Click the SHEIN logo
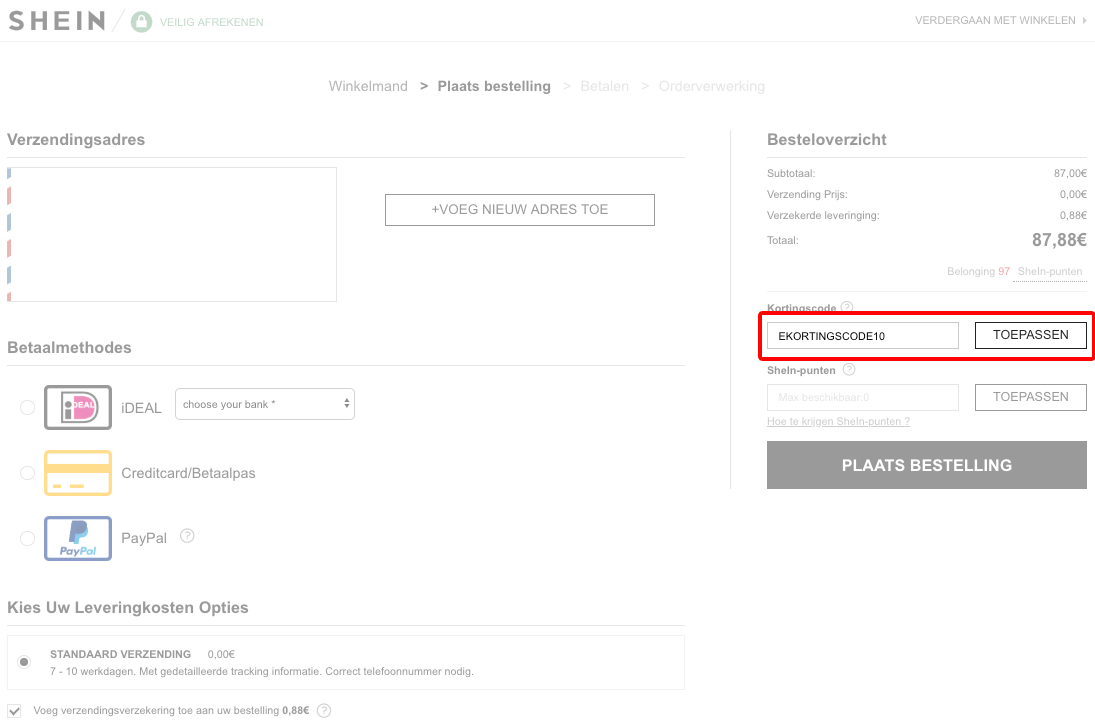This screenshot has width=1095, height=728. [56, 20]
